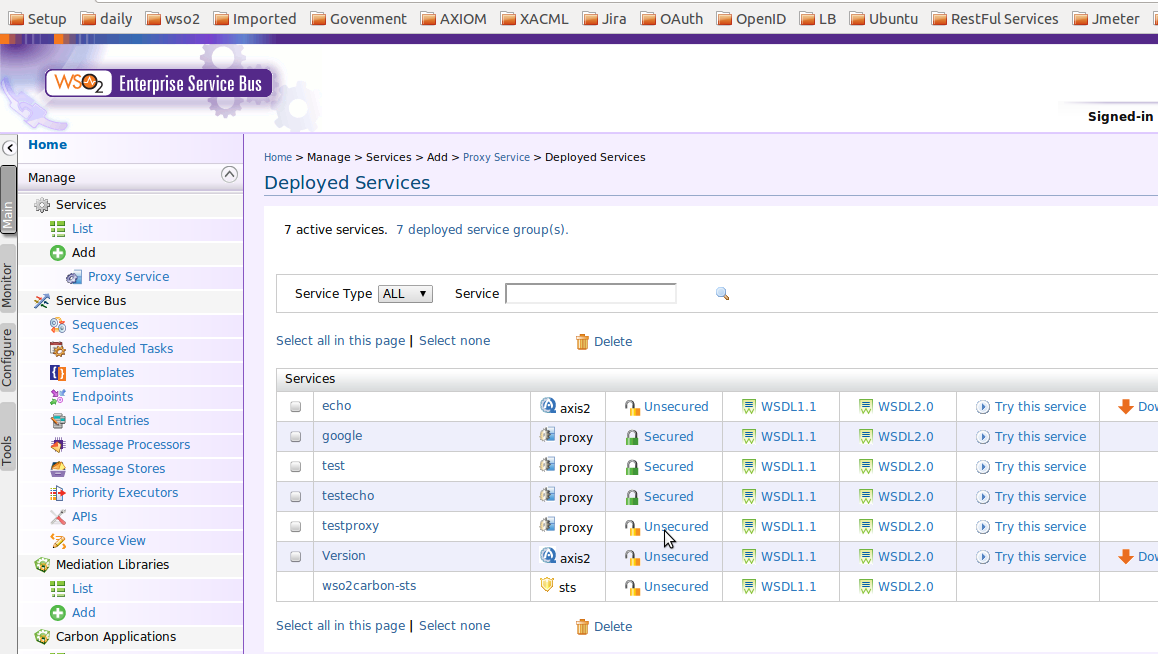Viewport: 1158px width, 654px height.
Task: Click the Endpoints sidebar icon
Action: (58, 396)
